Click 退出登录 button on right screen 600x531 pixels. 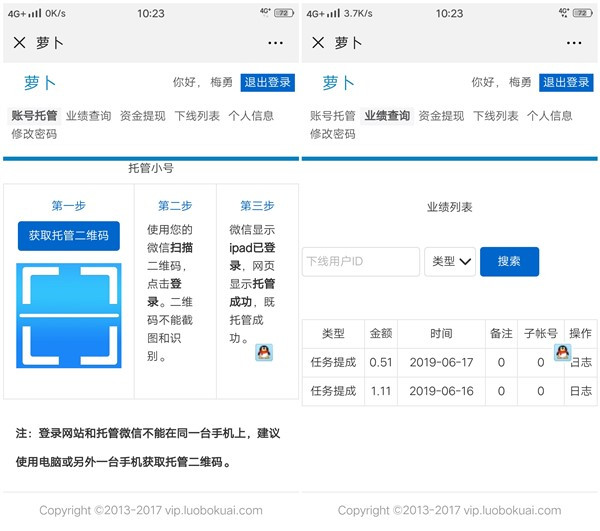[566, 83]
